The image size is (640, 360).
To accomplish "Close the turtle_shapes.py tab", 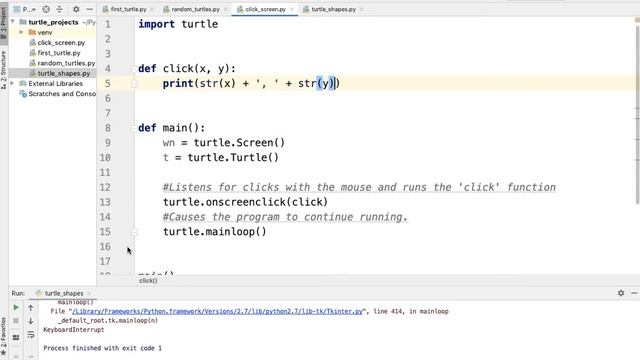I will pyautogui.click(x=361, y=9).
